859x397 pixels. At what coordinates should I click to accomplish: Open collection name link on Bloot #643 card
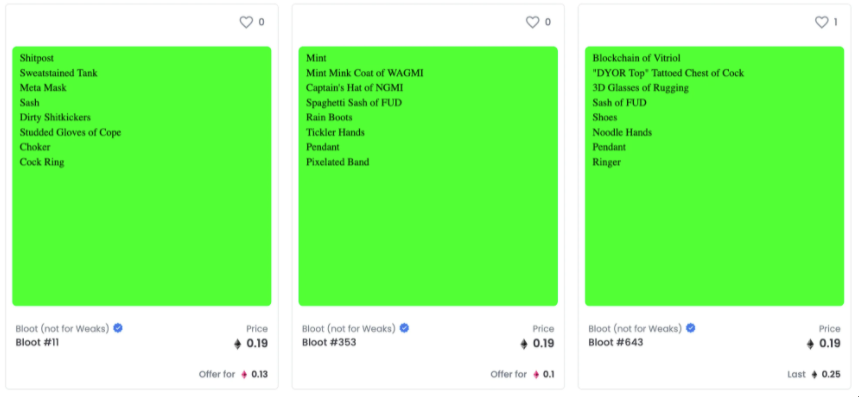click(635, 329)
